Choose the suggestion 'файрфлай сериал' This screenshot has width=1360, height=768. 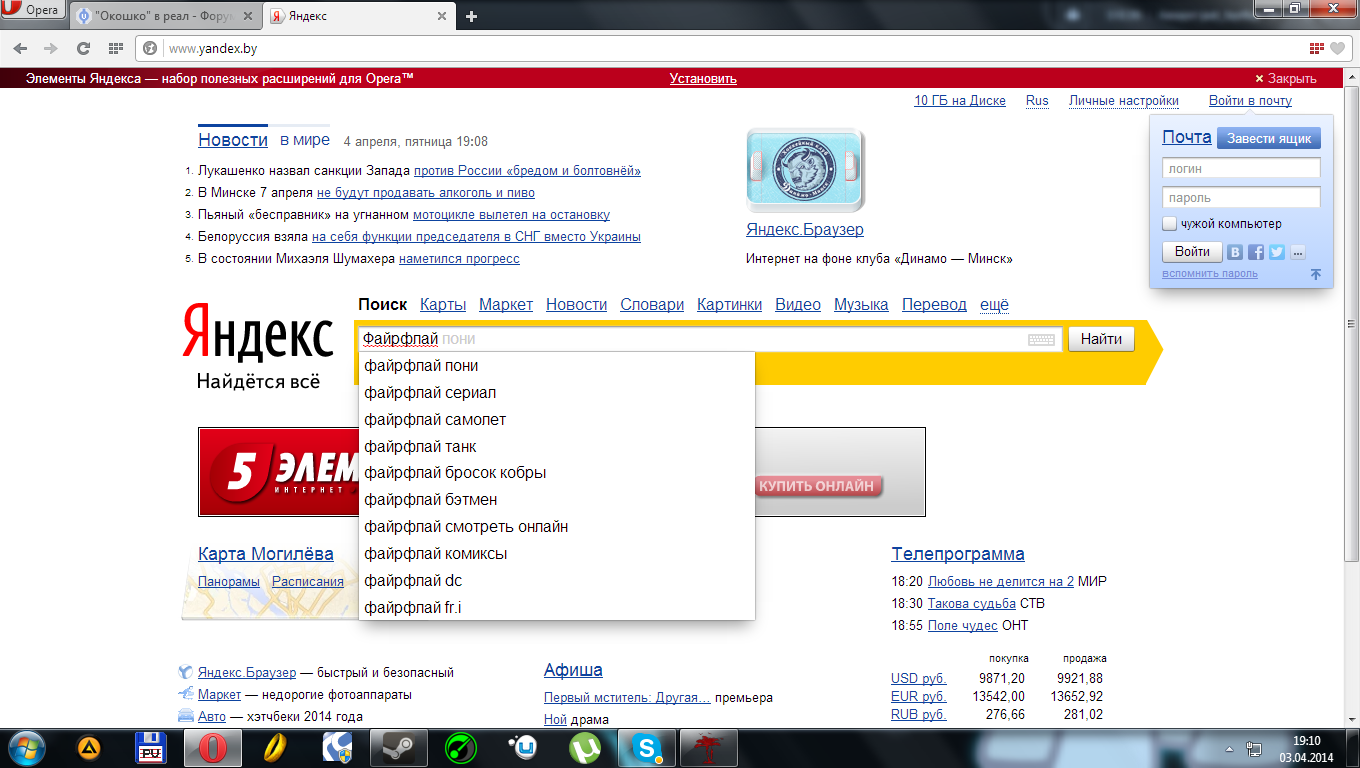(556, 393)
